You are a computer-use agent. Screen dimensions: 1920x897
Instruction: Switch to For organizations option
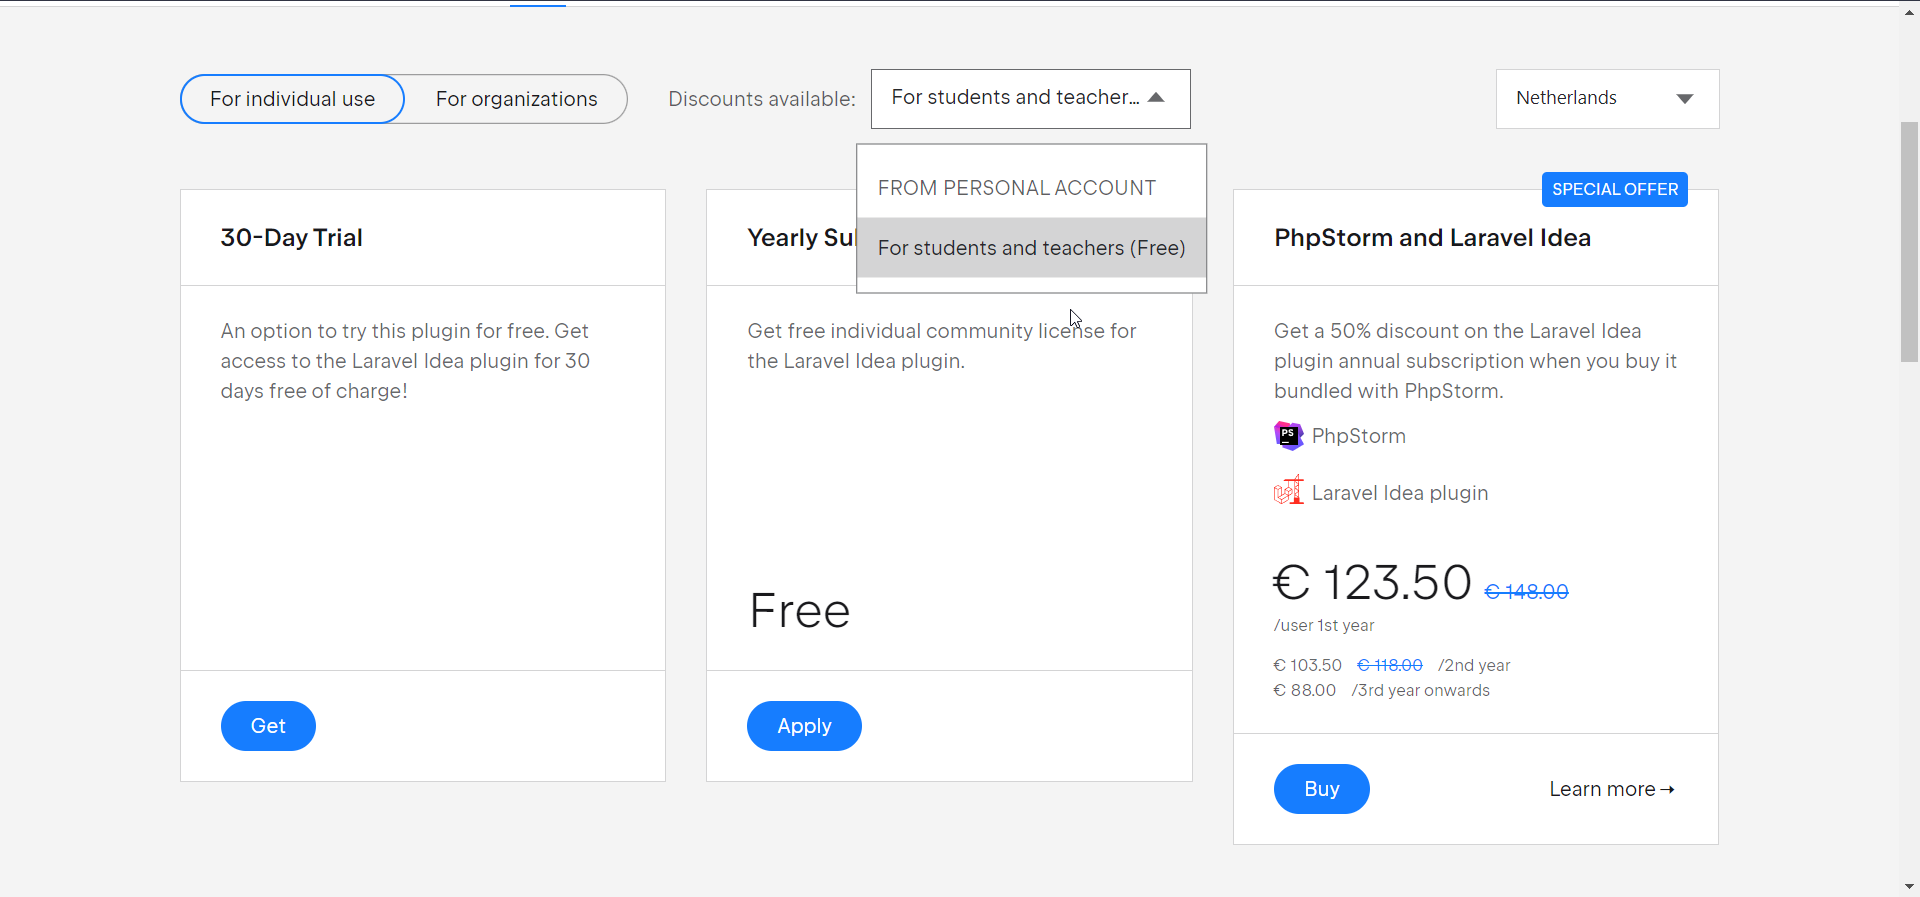(x=516, y=99)
